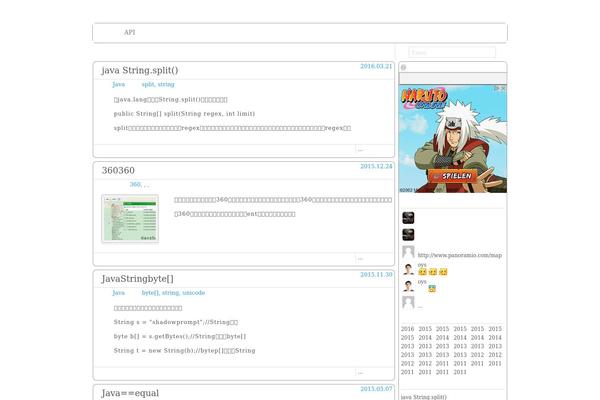Screen dimensions: 600x400
Task: Open the "JavaStringbyte[]" post title
Action: pos(138,279)
